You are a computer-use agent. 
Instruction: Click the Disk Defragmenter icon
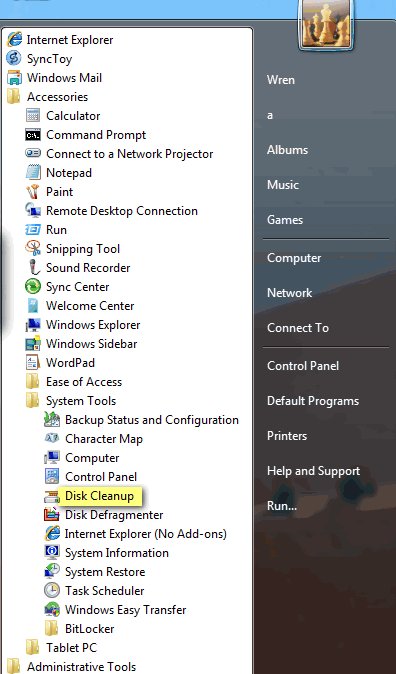52,515
